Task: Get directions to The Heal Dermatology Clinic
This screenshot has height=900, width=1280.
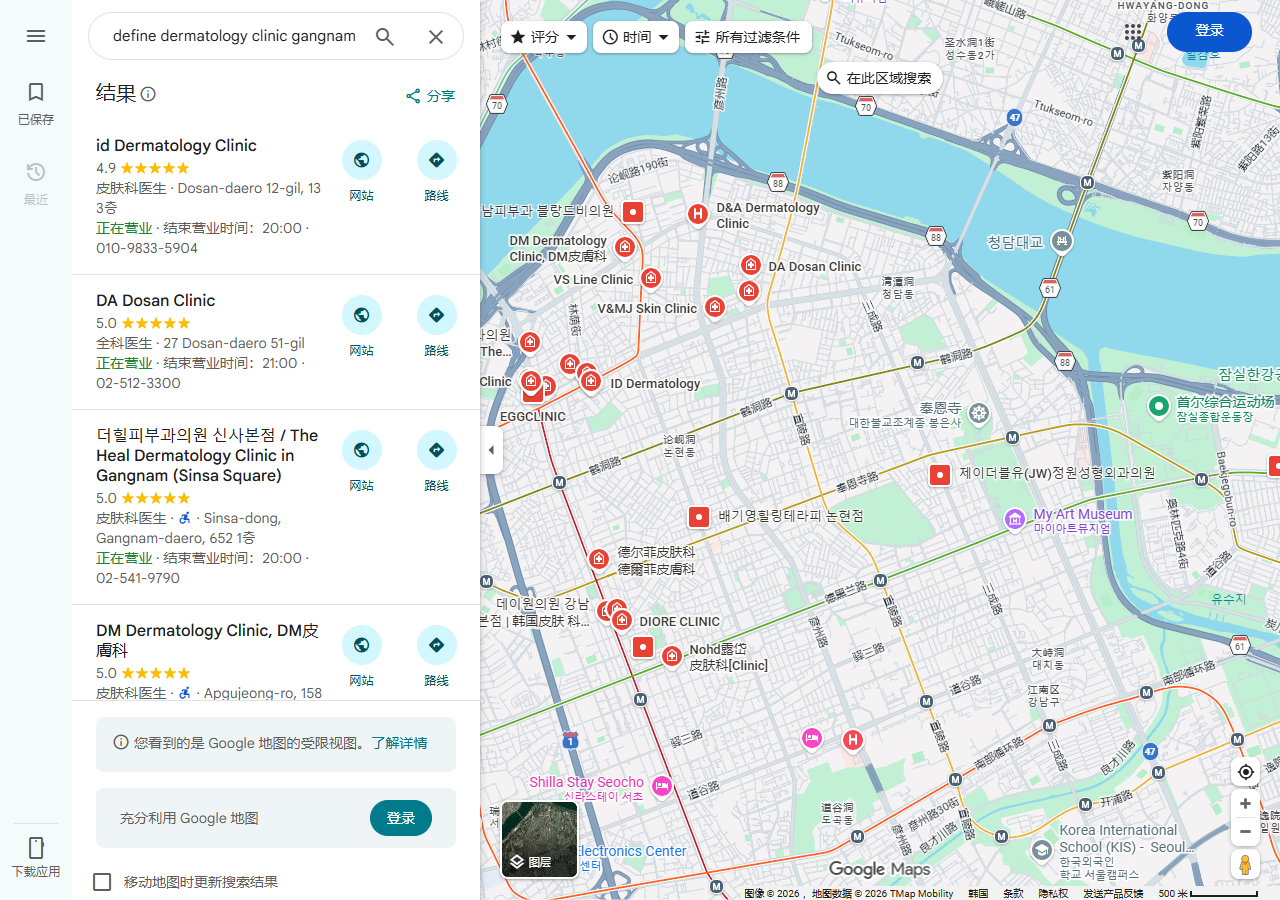Action: click(437, 450)
